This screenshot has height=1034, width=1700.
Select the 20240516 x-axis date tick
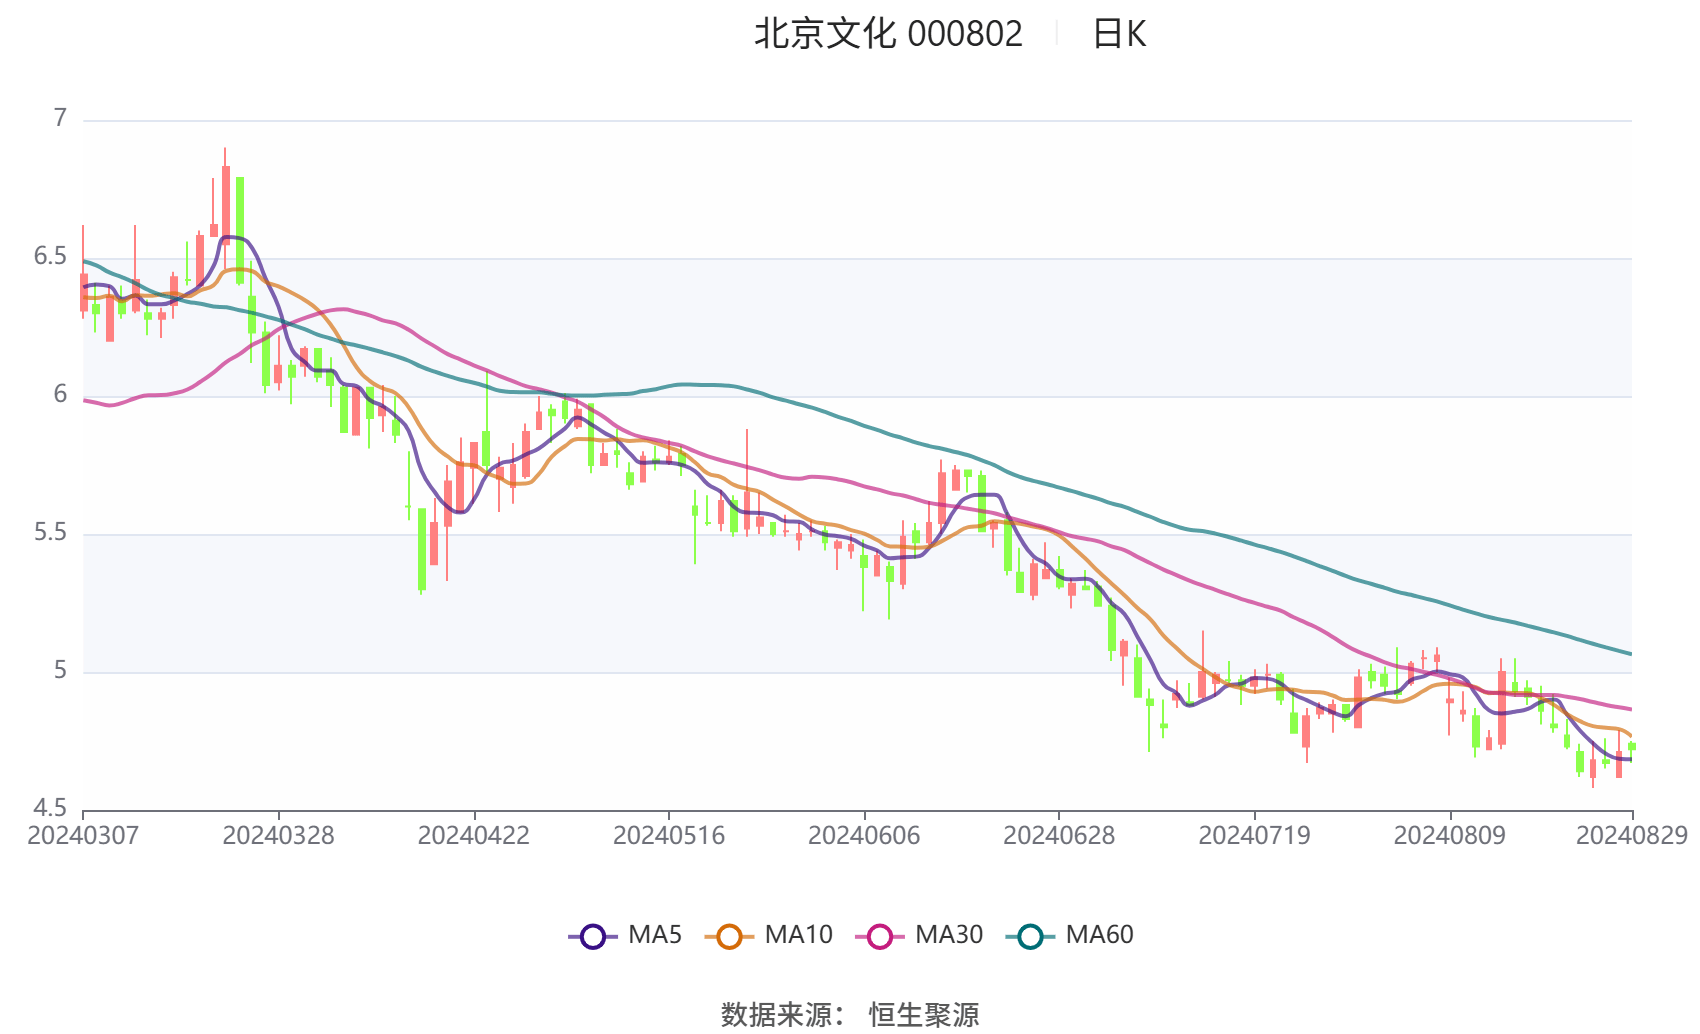(x=668, y=835)
